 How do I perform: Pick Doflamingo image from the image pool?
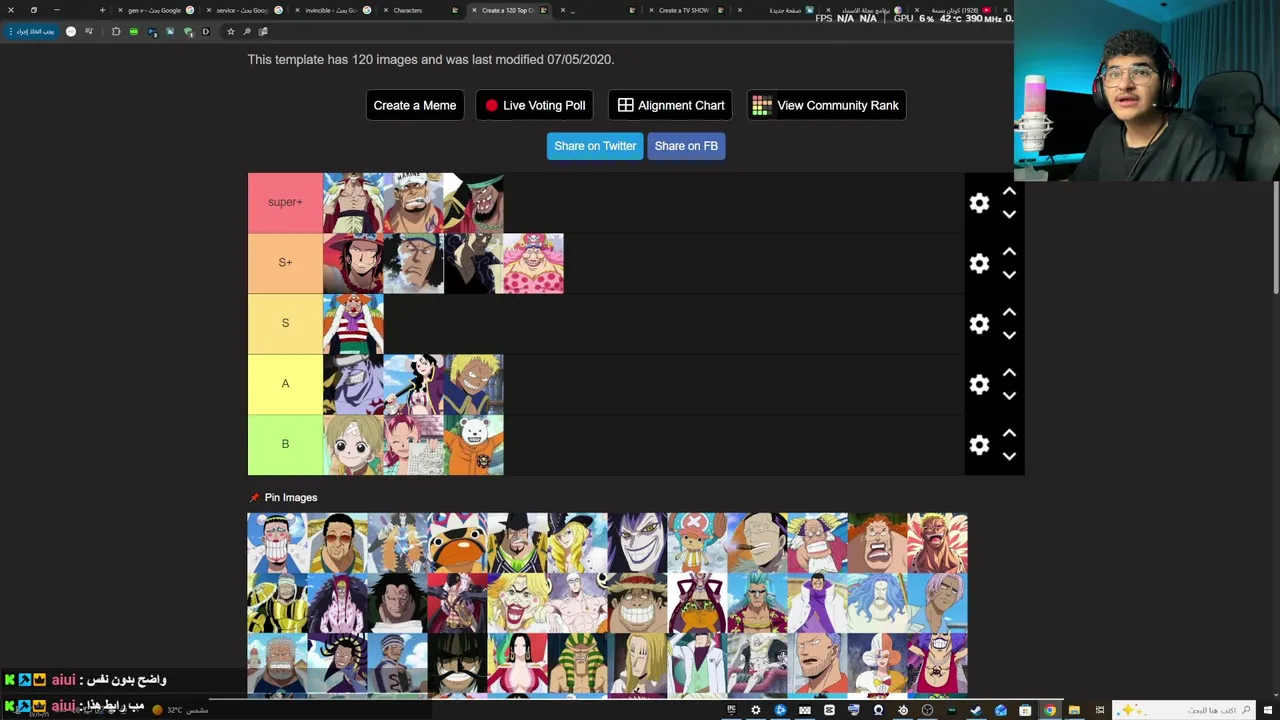937,543
